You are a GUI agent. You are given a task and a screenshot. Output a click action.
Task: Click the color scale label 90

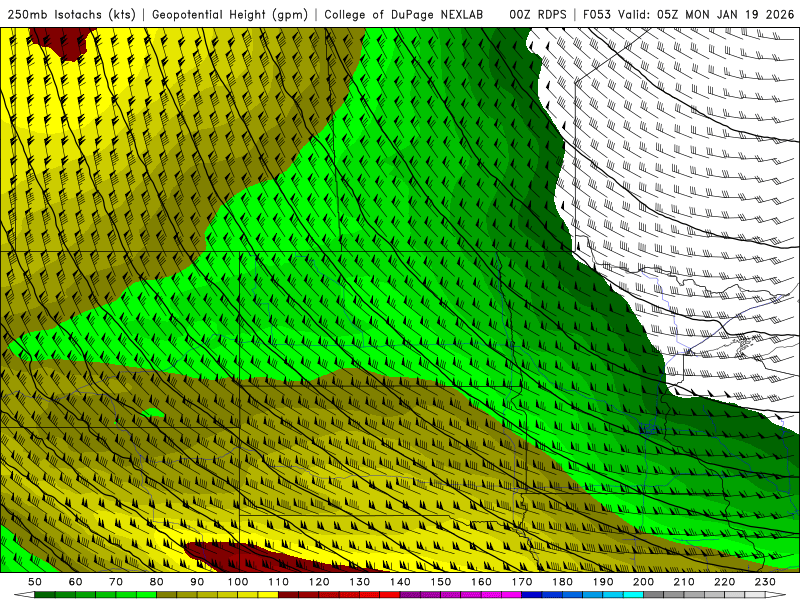(197, 582)
